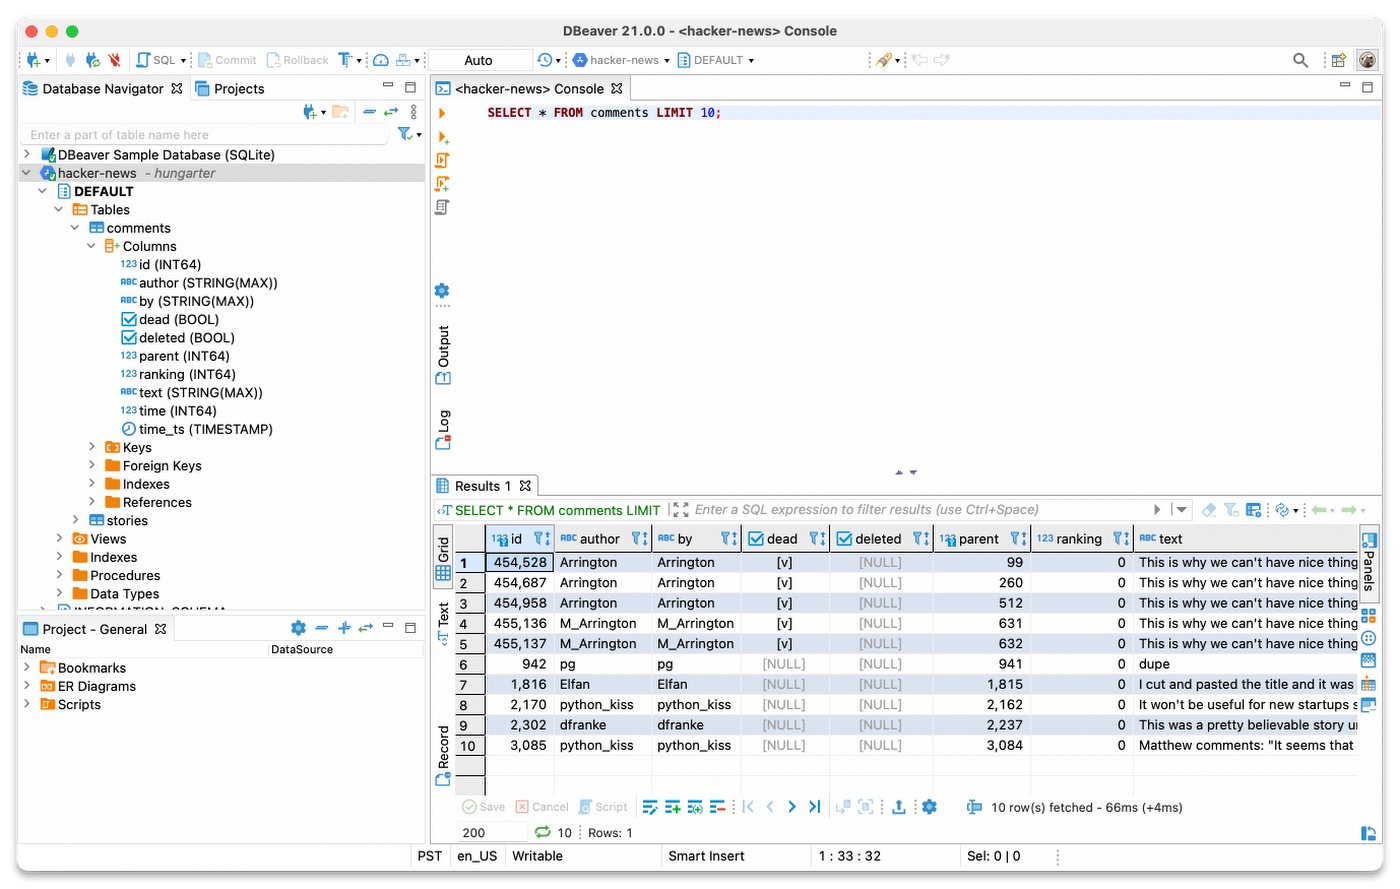
Task: Click the New Connection plug icon in main toolbar
Action: [x=34, y=60]
